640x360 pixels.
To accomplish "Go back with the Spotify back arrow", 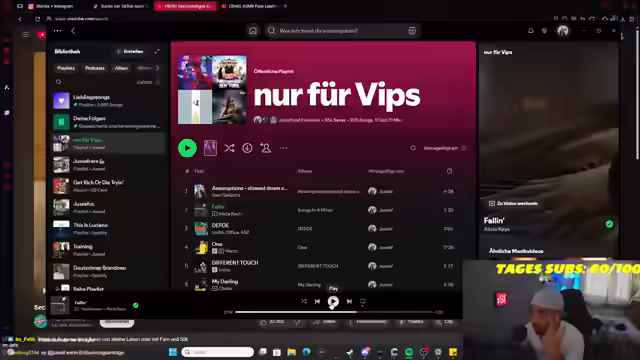I will coord(73,31).
